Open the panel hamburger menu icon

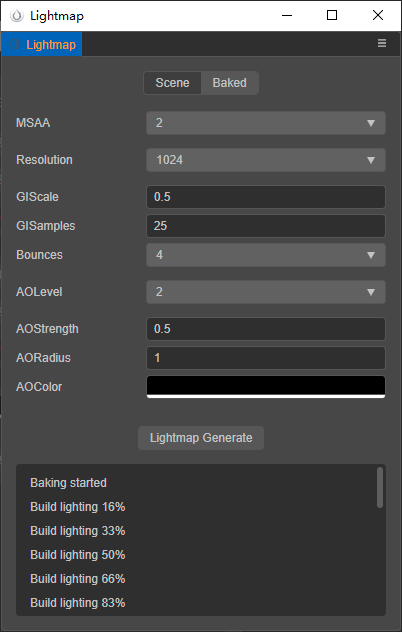click(381, 43)
